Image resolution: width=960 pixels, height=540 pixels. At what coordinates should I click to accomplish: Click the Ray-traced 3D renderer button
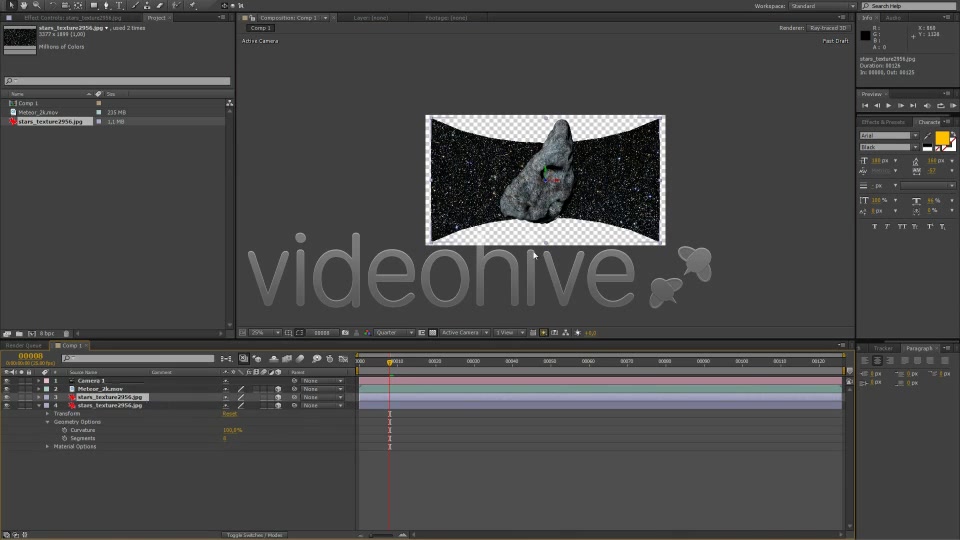(828, 28)
